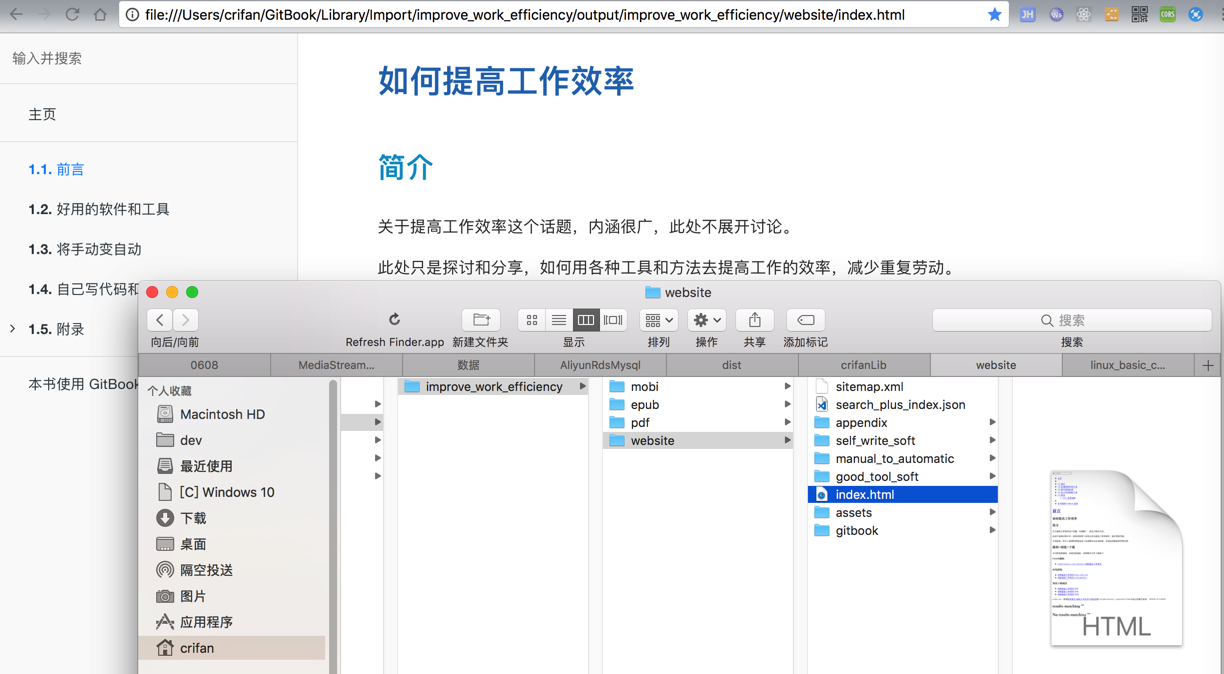1224x674 pixels.
Task: Click the 简介 heading link
Action: pos(405,167)
